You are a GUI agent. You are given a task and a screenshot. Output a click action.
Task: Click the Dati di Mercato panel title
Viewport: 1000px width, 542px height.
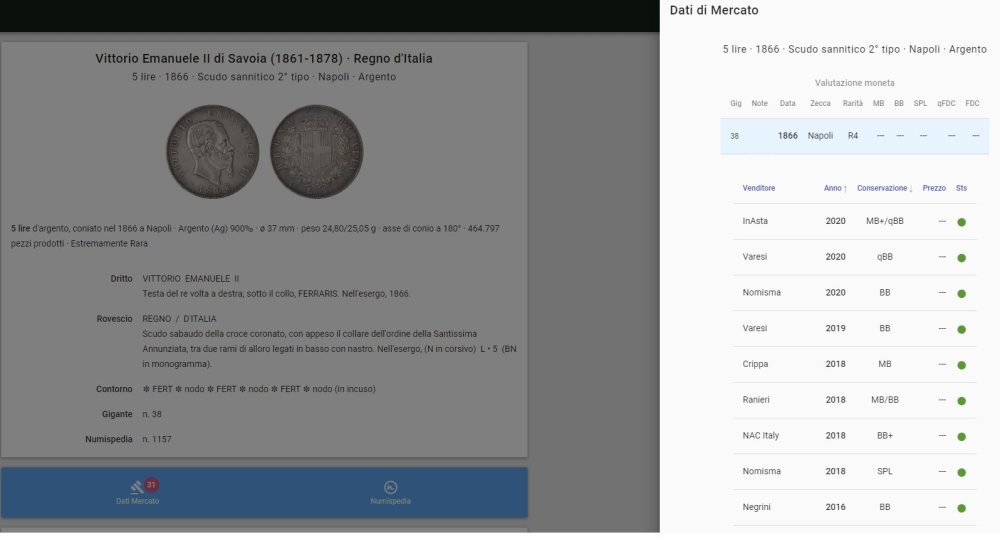pyautogui.click(x=714, y=10)
